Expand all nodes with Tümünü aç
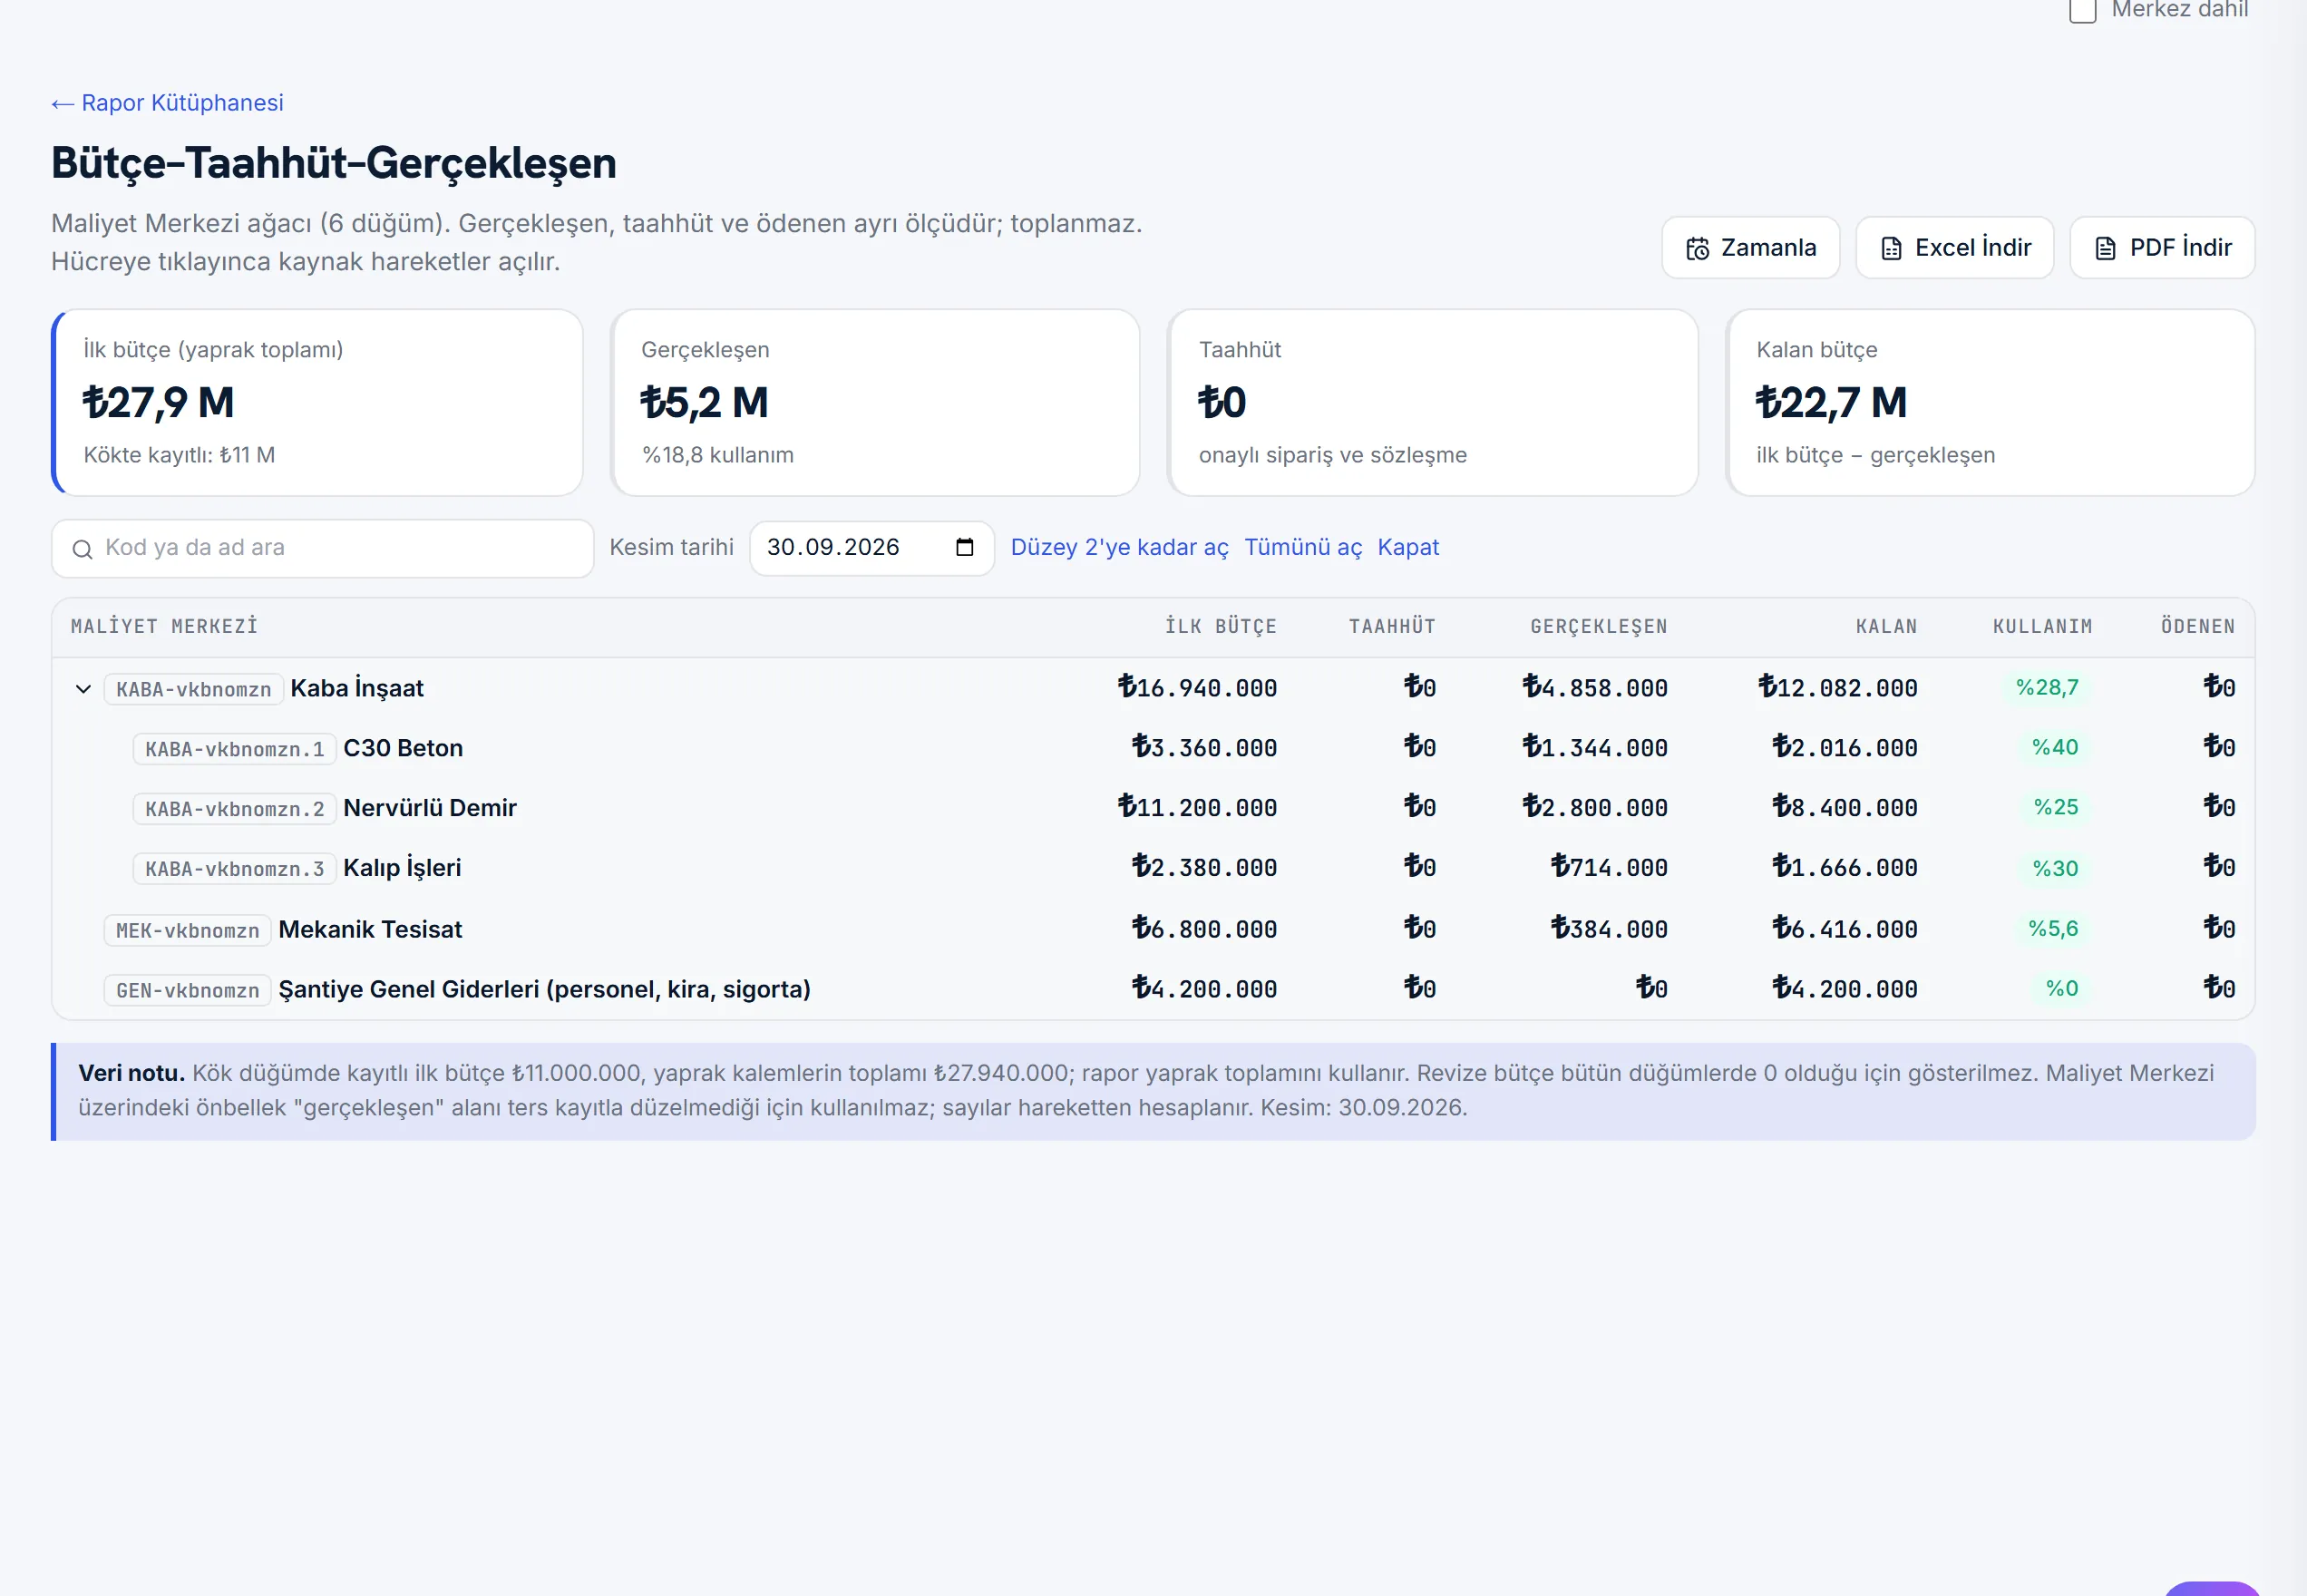2307x1596 pixels. tap(1303, 547)
